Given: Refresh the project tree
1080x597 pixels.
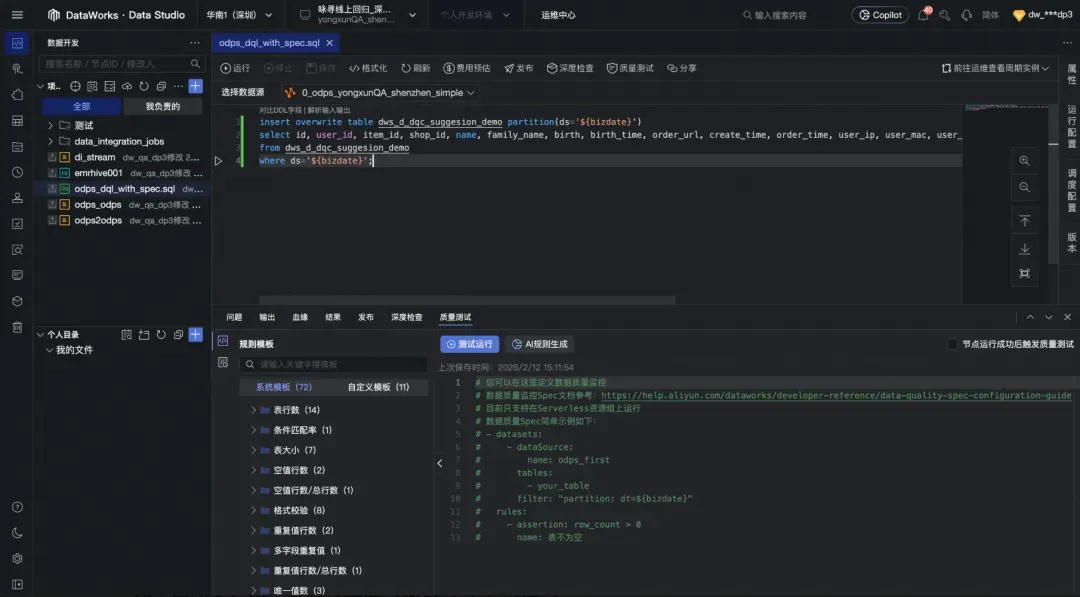Looking at the screenshot, I should [x=144, y=86].
